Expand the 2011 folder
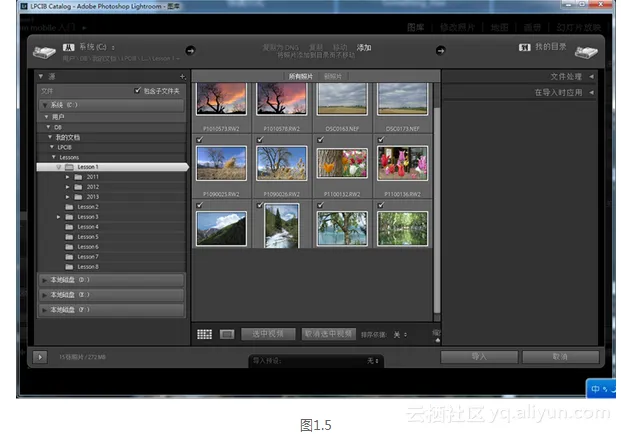621x434 pixels. point(67,177)
